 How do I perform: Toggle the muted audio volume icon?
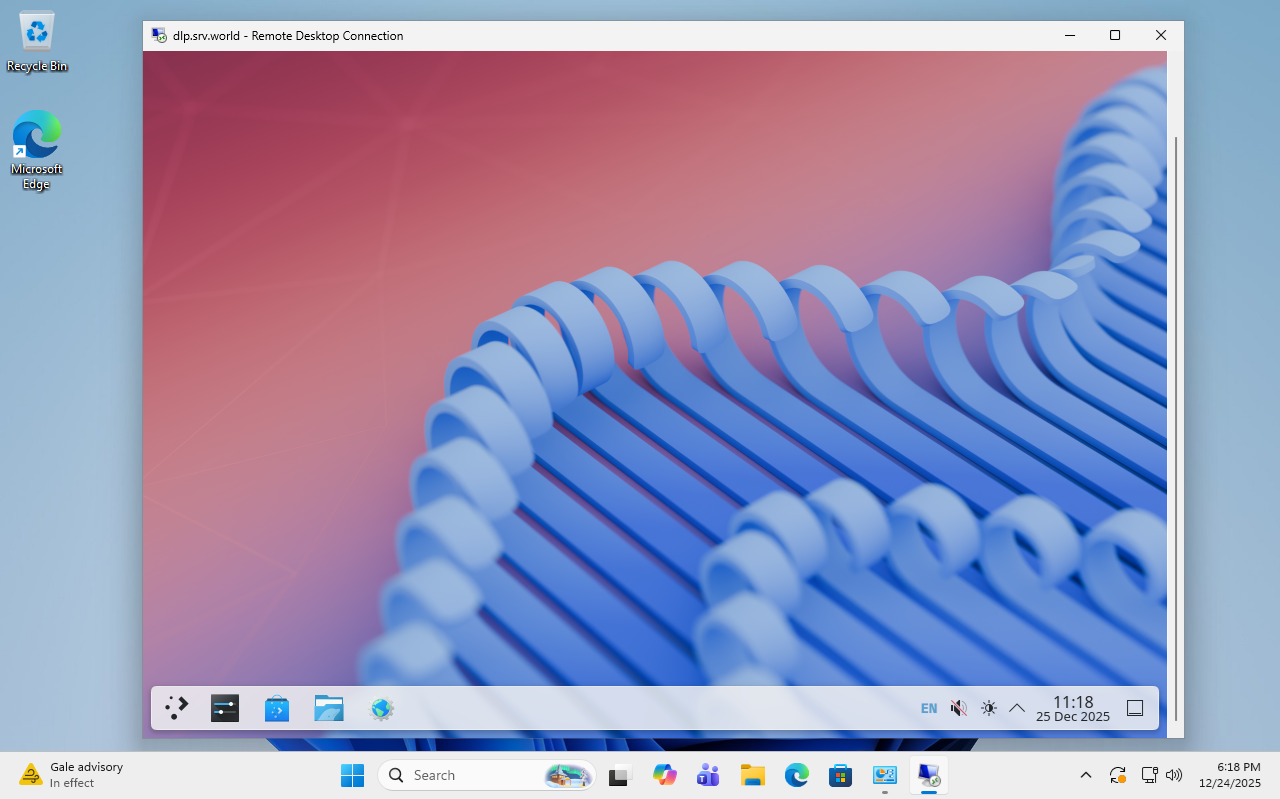pyautogui.click(x=959, y=708)
